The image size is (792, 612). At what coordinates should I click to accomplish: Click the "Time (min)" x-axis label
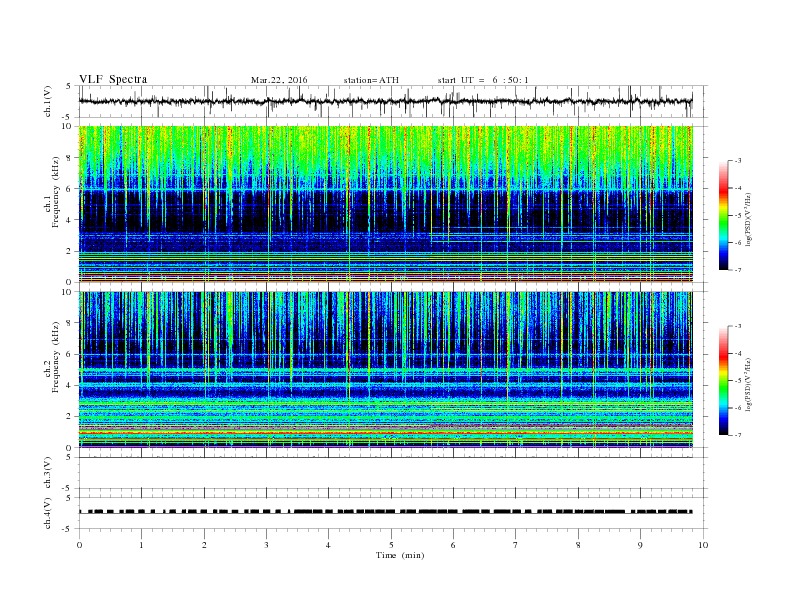click(x=400, y=555)
